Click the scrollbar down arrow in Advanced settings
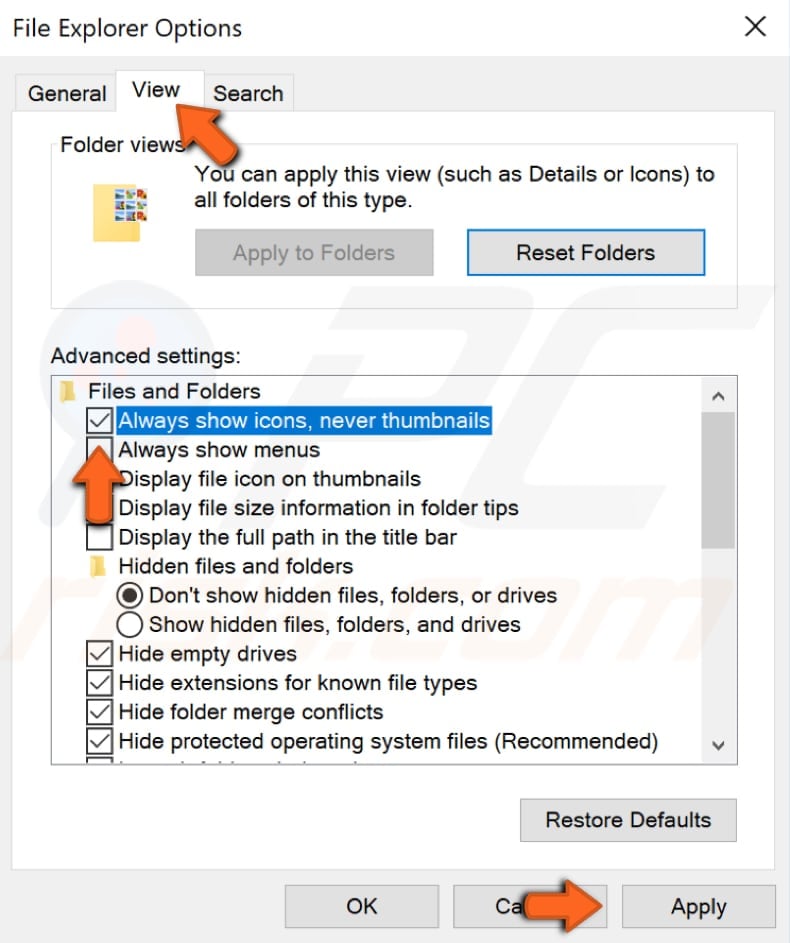The height and width of the screenshot is (943, 790). 719,745
